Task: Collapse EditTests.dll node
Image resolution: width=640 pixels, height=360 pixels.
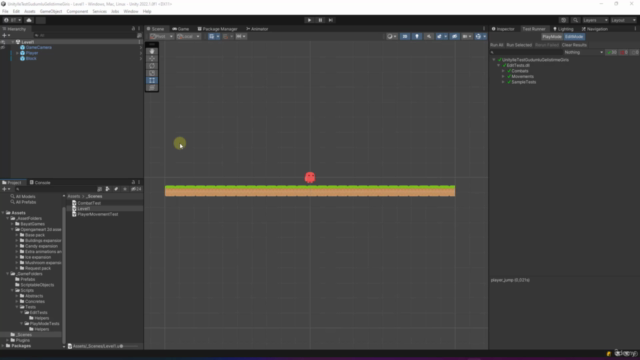Action: (498, 65)
